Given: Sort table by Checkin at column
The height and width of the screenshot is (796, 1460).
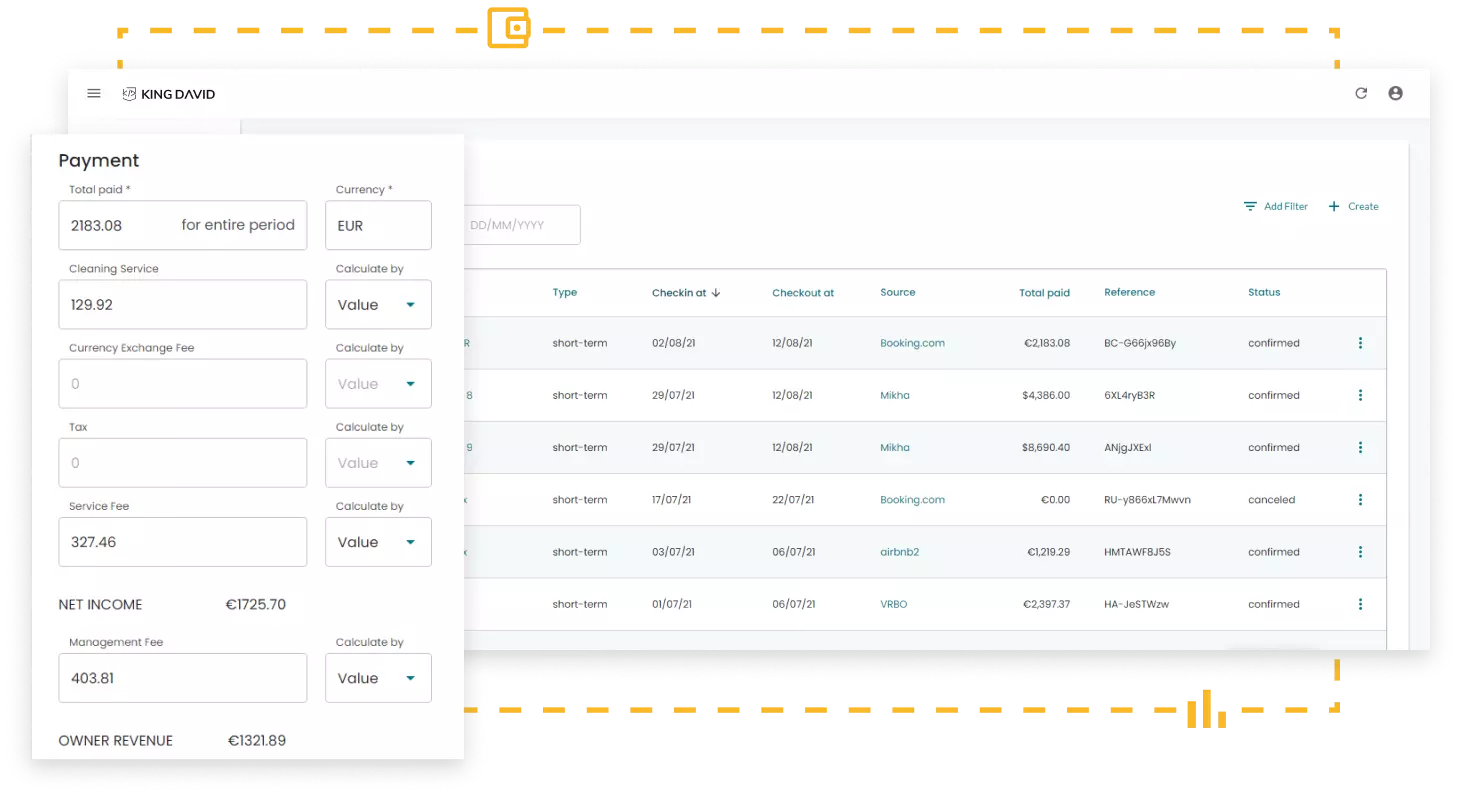Looking at the screenshot, I should point(686,293).
